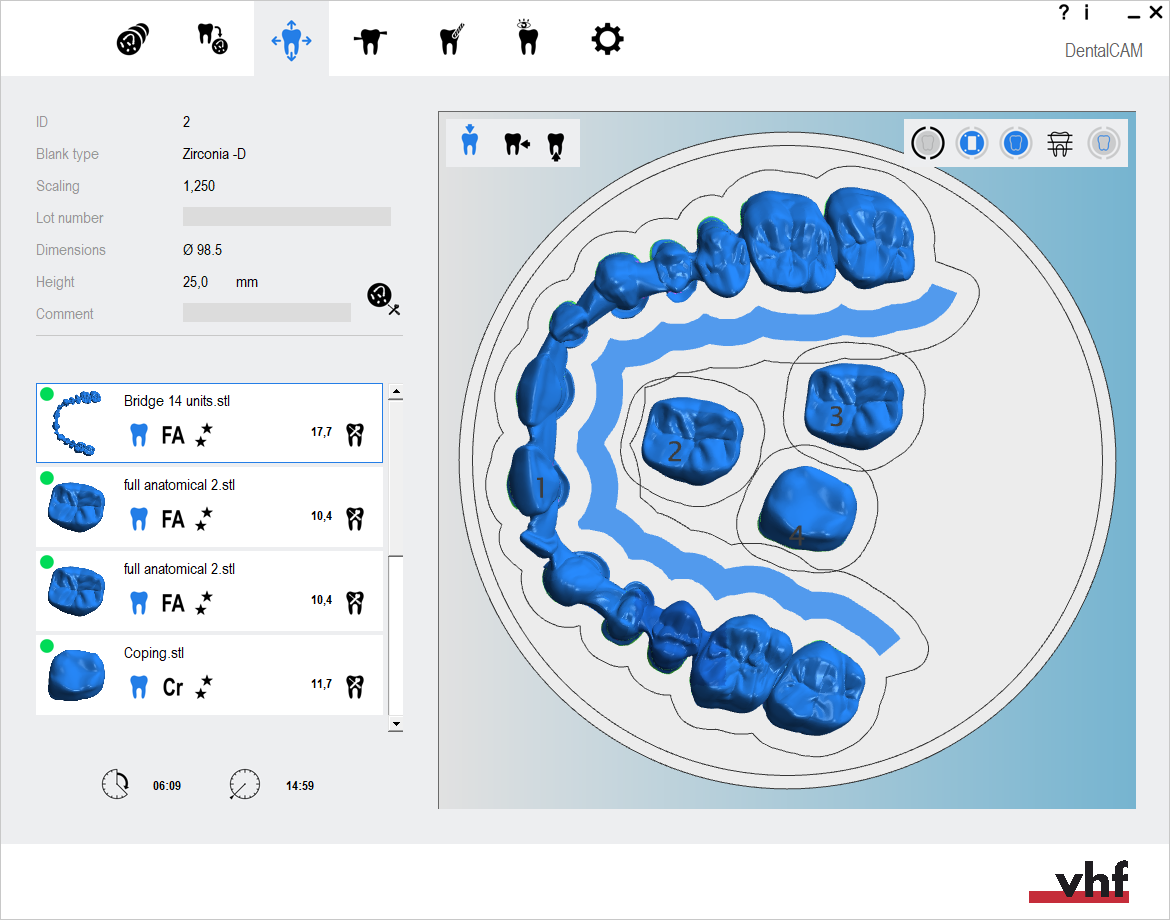The width and height of the screenshot is (1170, 920).
Task: Open the tooth preview eye icon
Action: pos(528,38)
